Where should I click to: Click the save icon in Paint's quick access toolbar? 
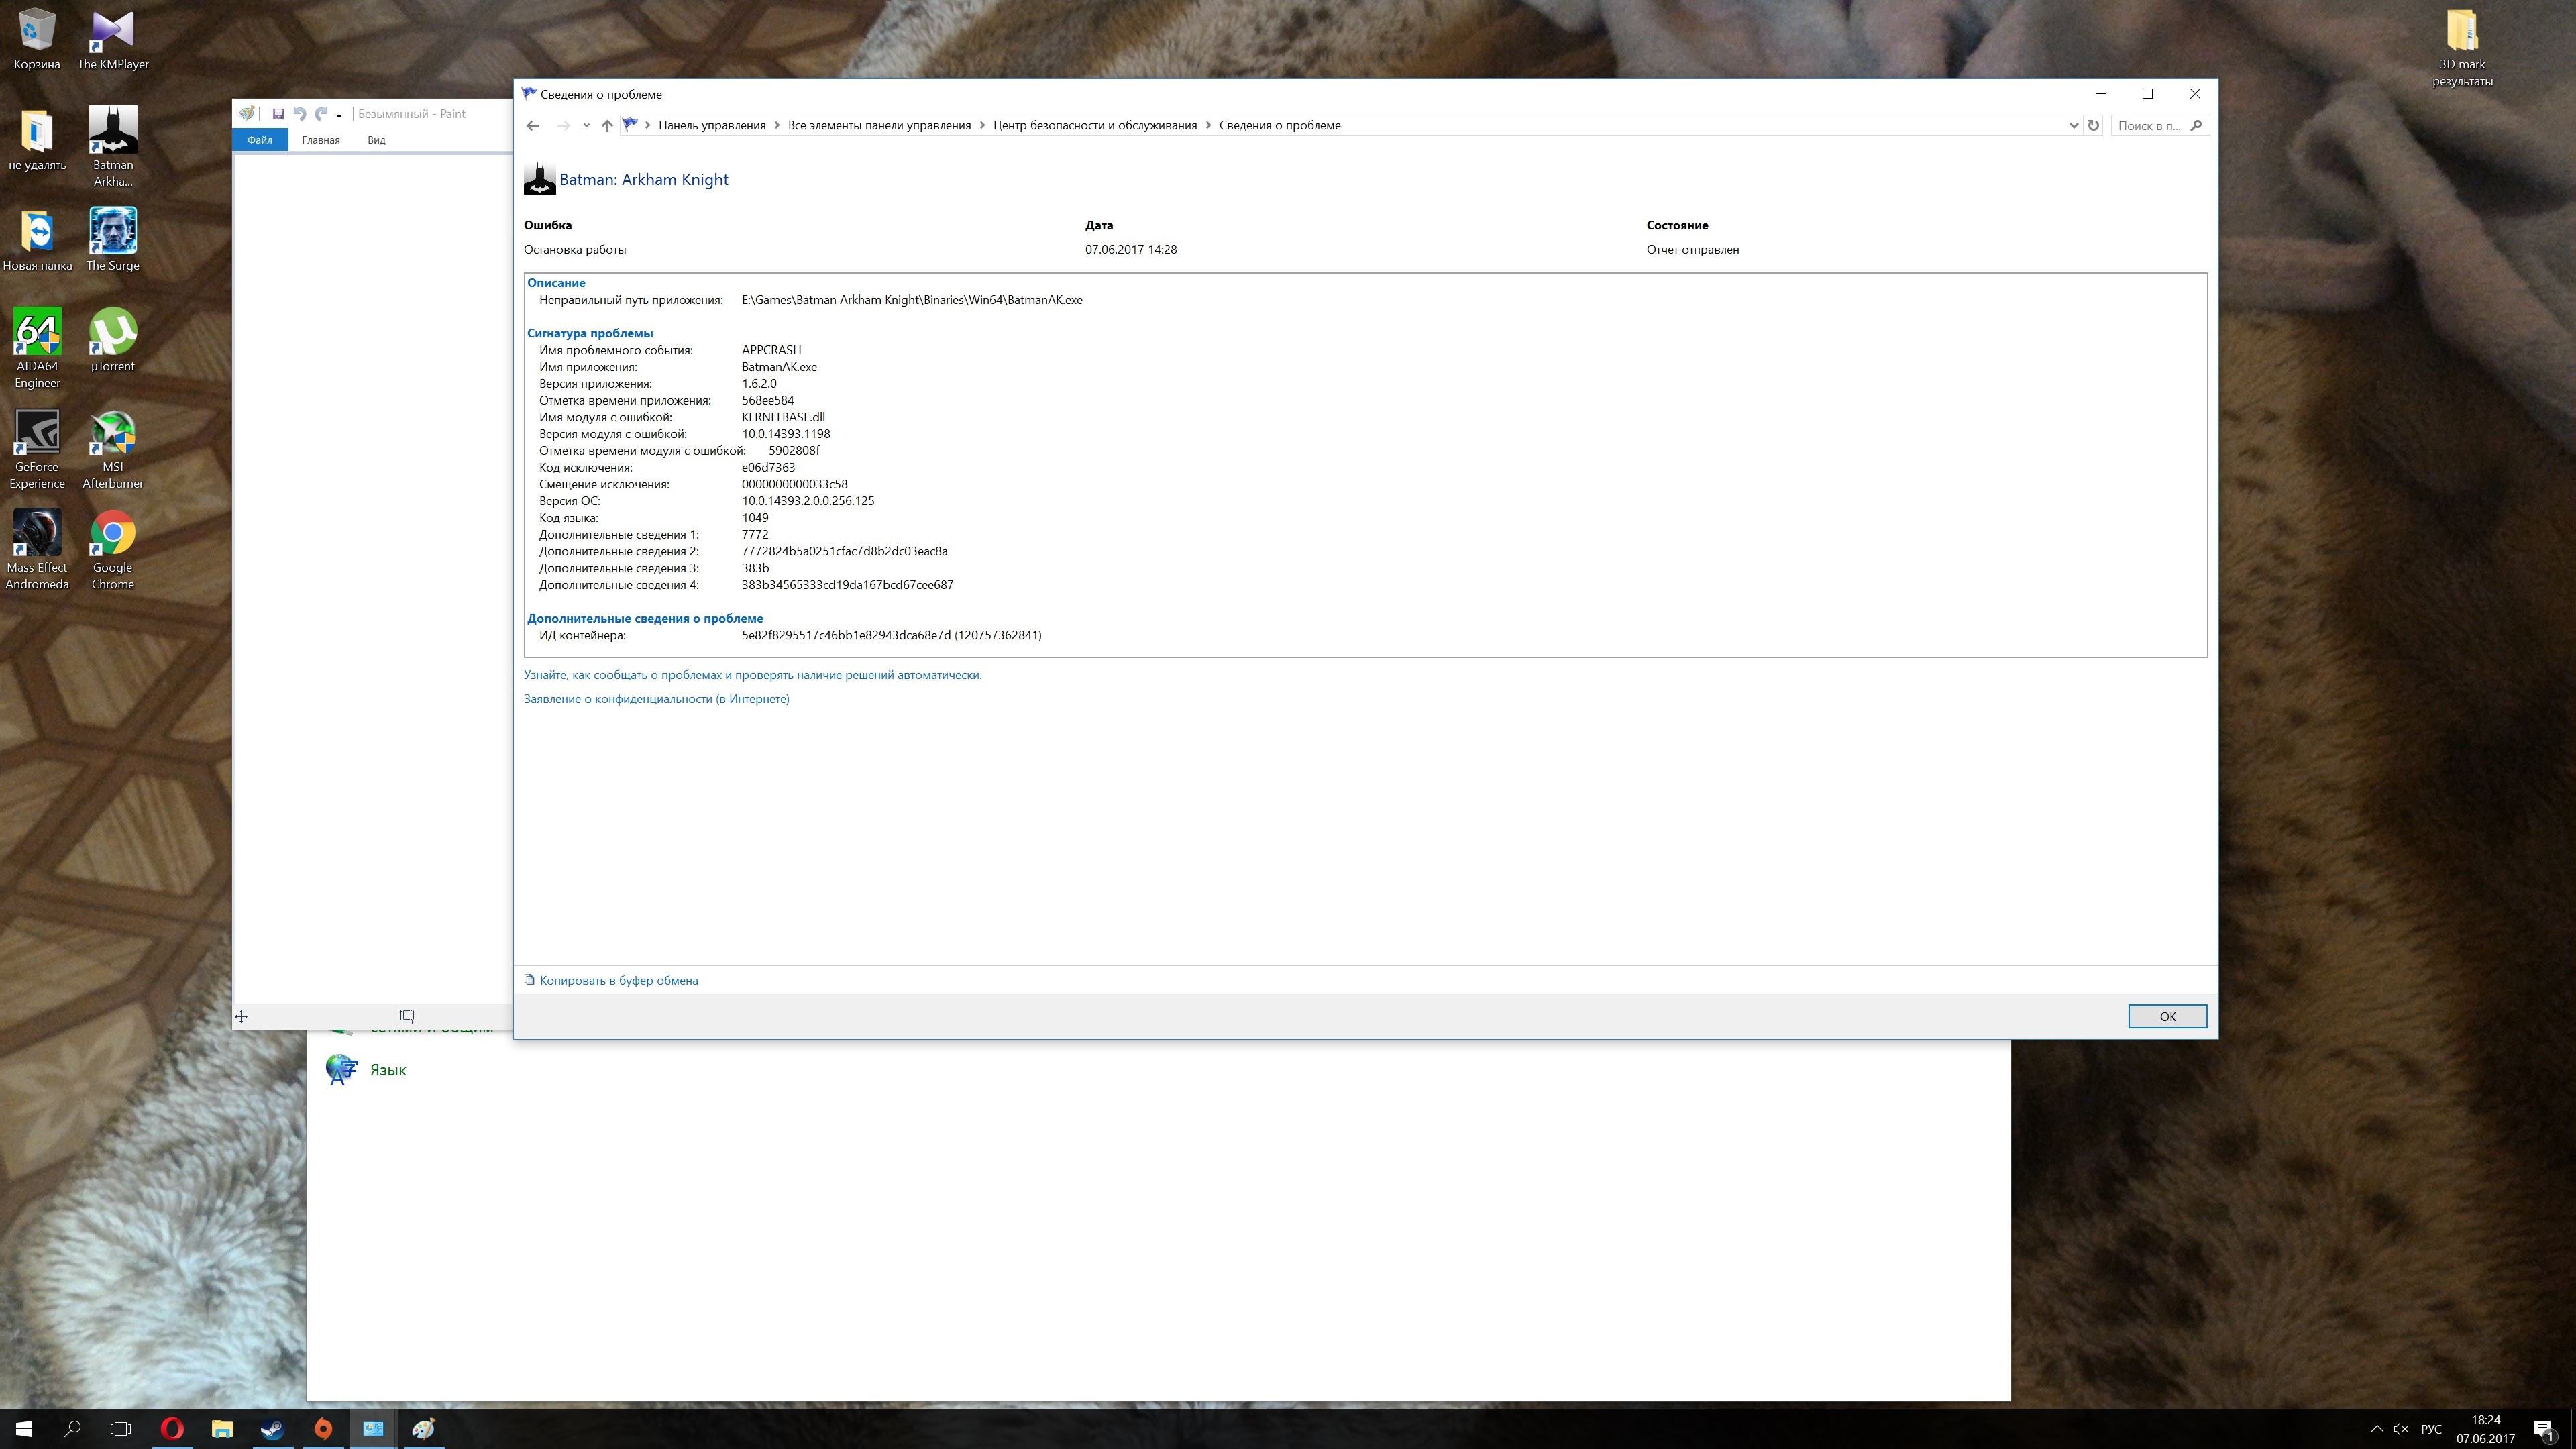pyautogui.click(x=278, y=114)
